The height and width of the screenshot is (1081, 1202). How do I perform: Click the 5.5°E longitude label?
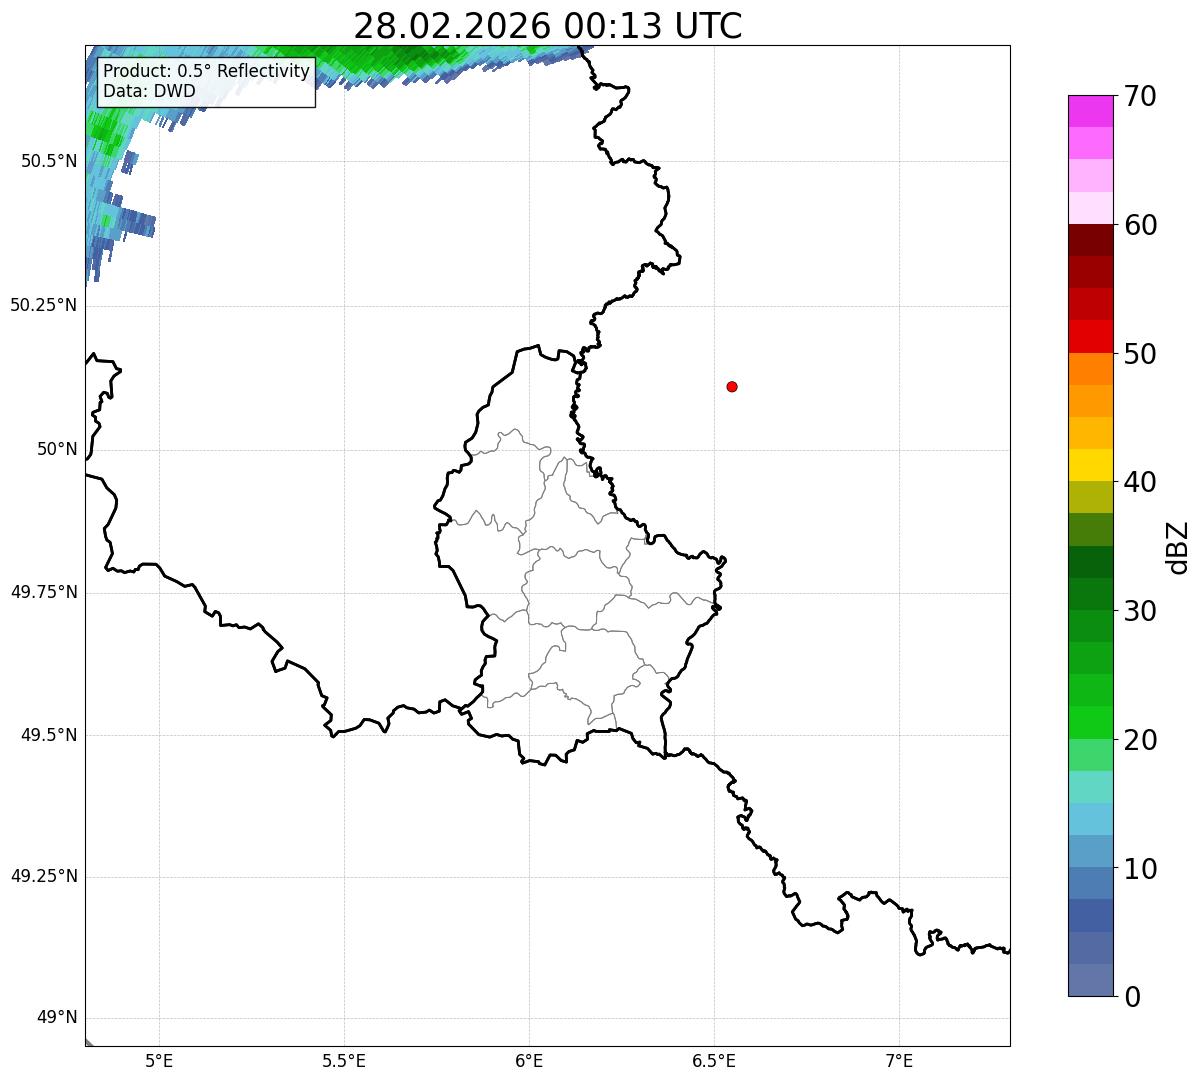pyautogui.click(x=344, y=1061)
